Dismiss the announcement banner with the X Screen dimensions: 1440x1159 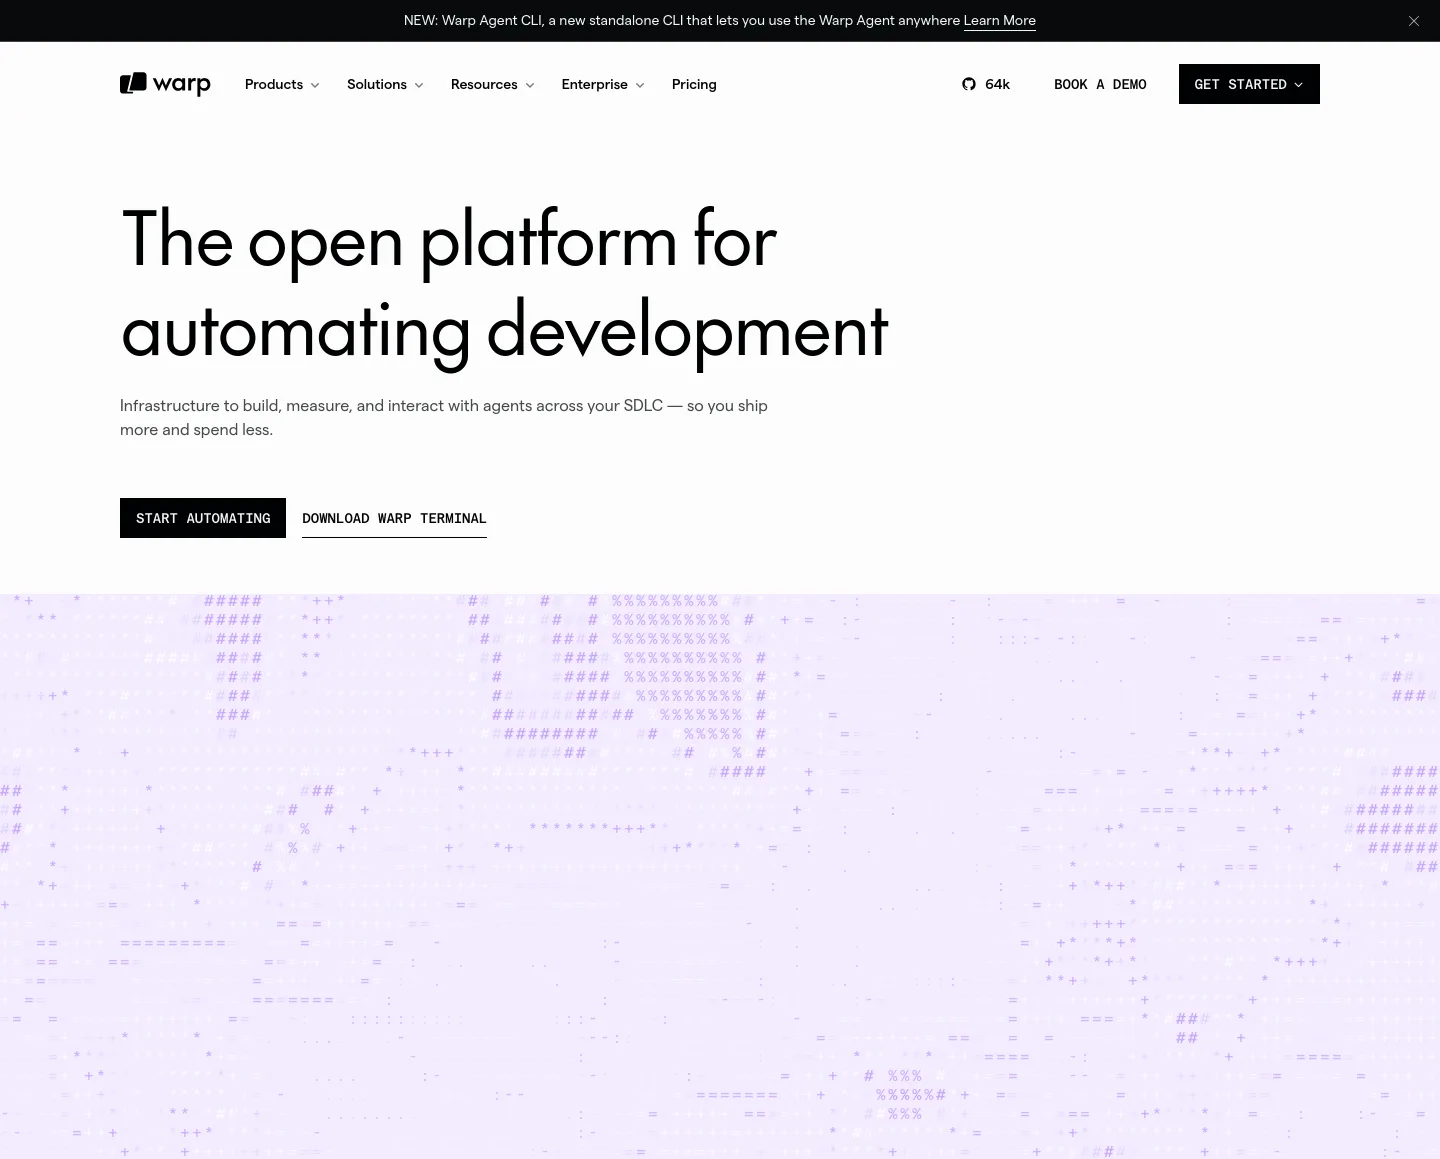click(x=1414, y=21)
